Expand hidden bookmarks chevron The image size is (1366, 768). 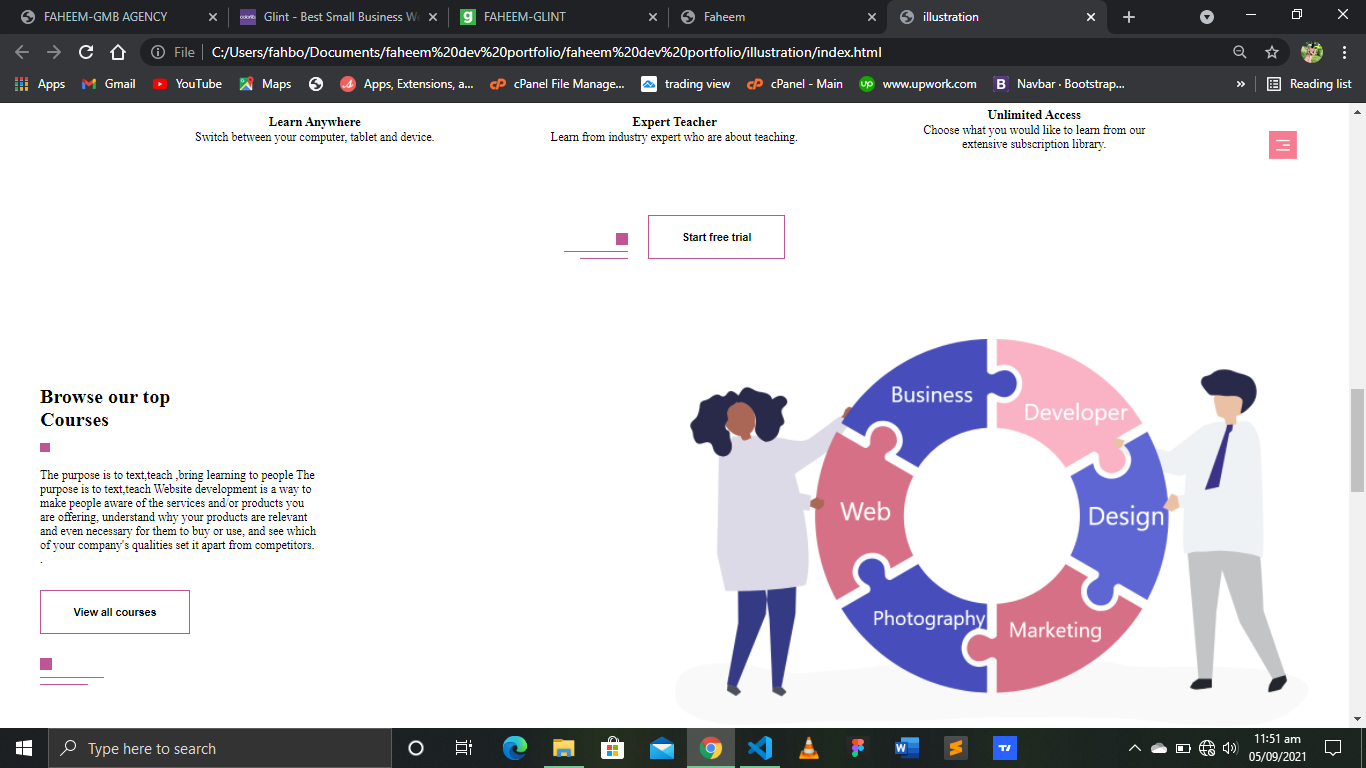click(x=1241, y=84)
